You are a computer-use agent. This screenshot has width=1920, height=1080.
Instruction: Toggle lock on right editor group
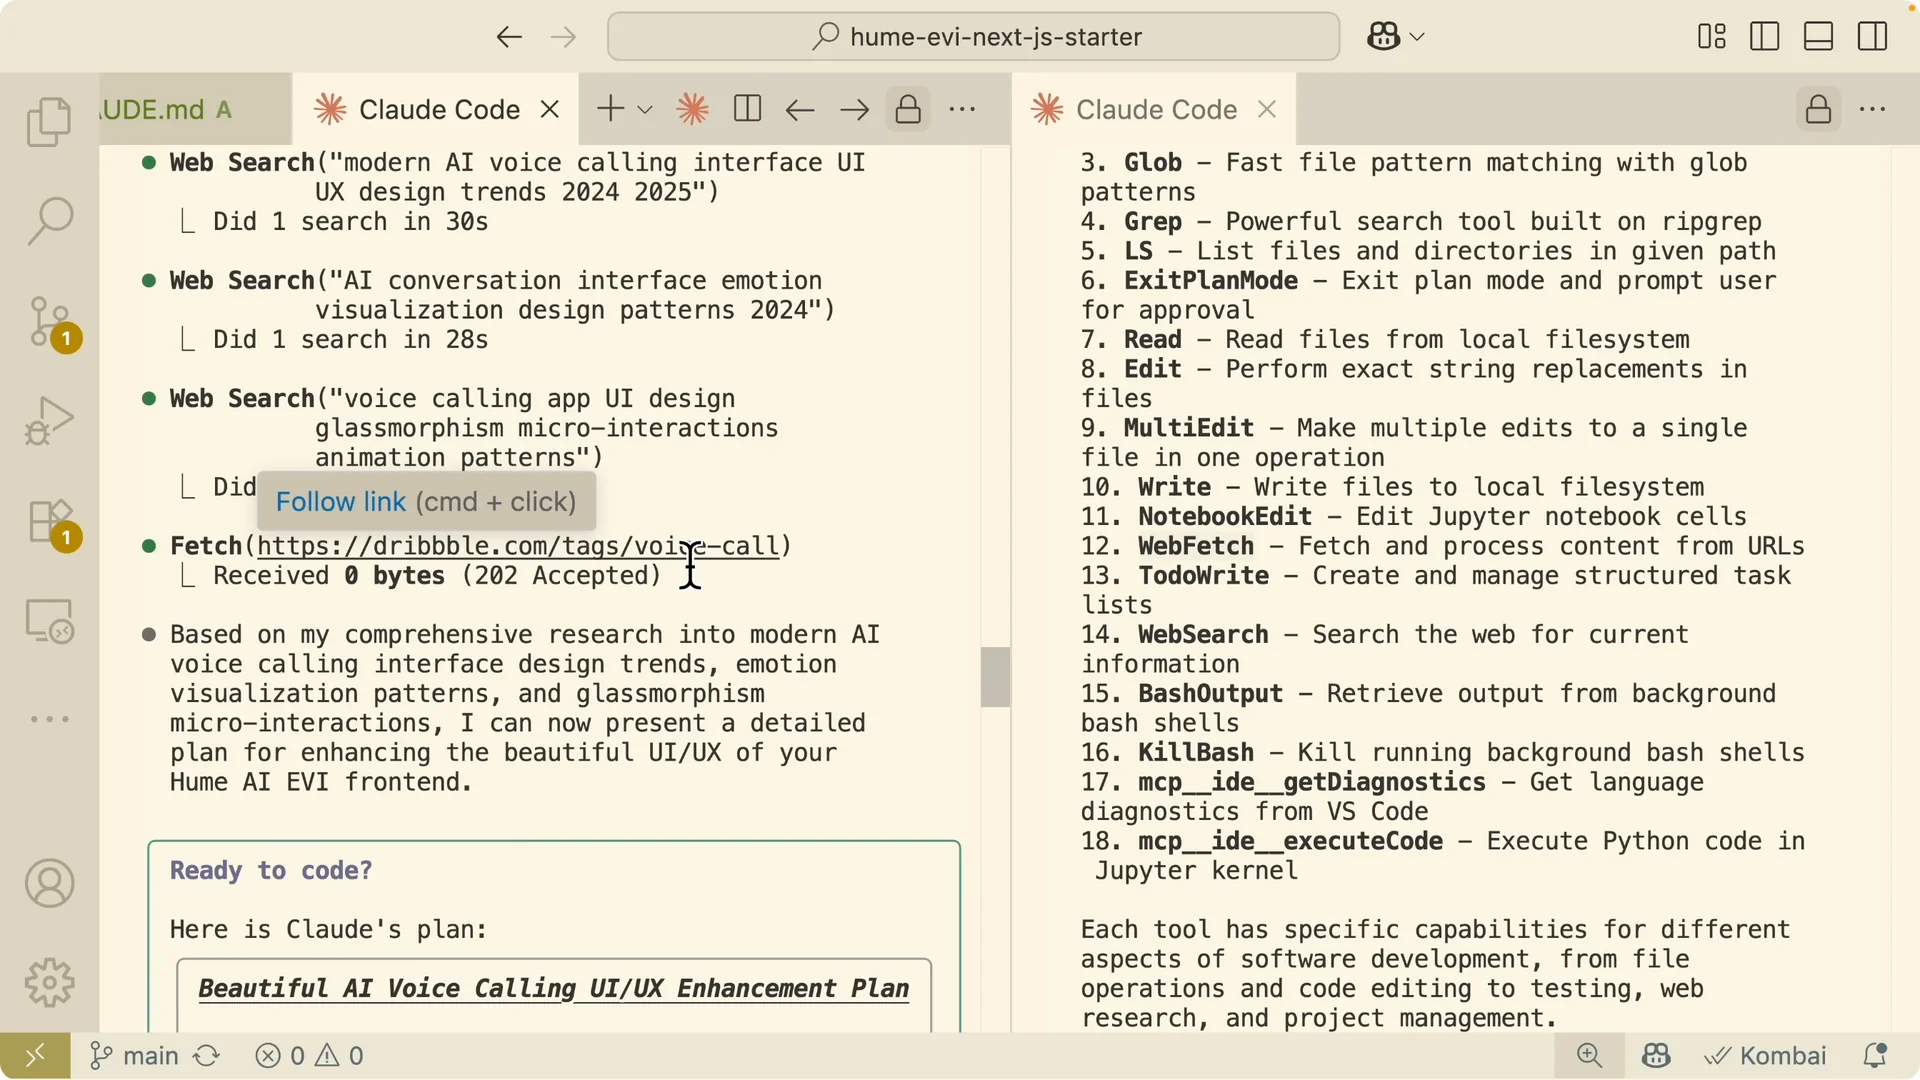[1818, 109]
